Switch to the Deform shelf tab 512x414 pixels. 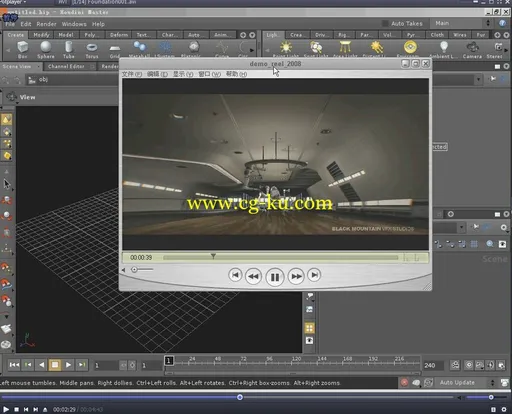[x=119, y=35]
